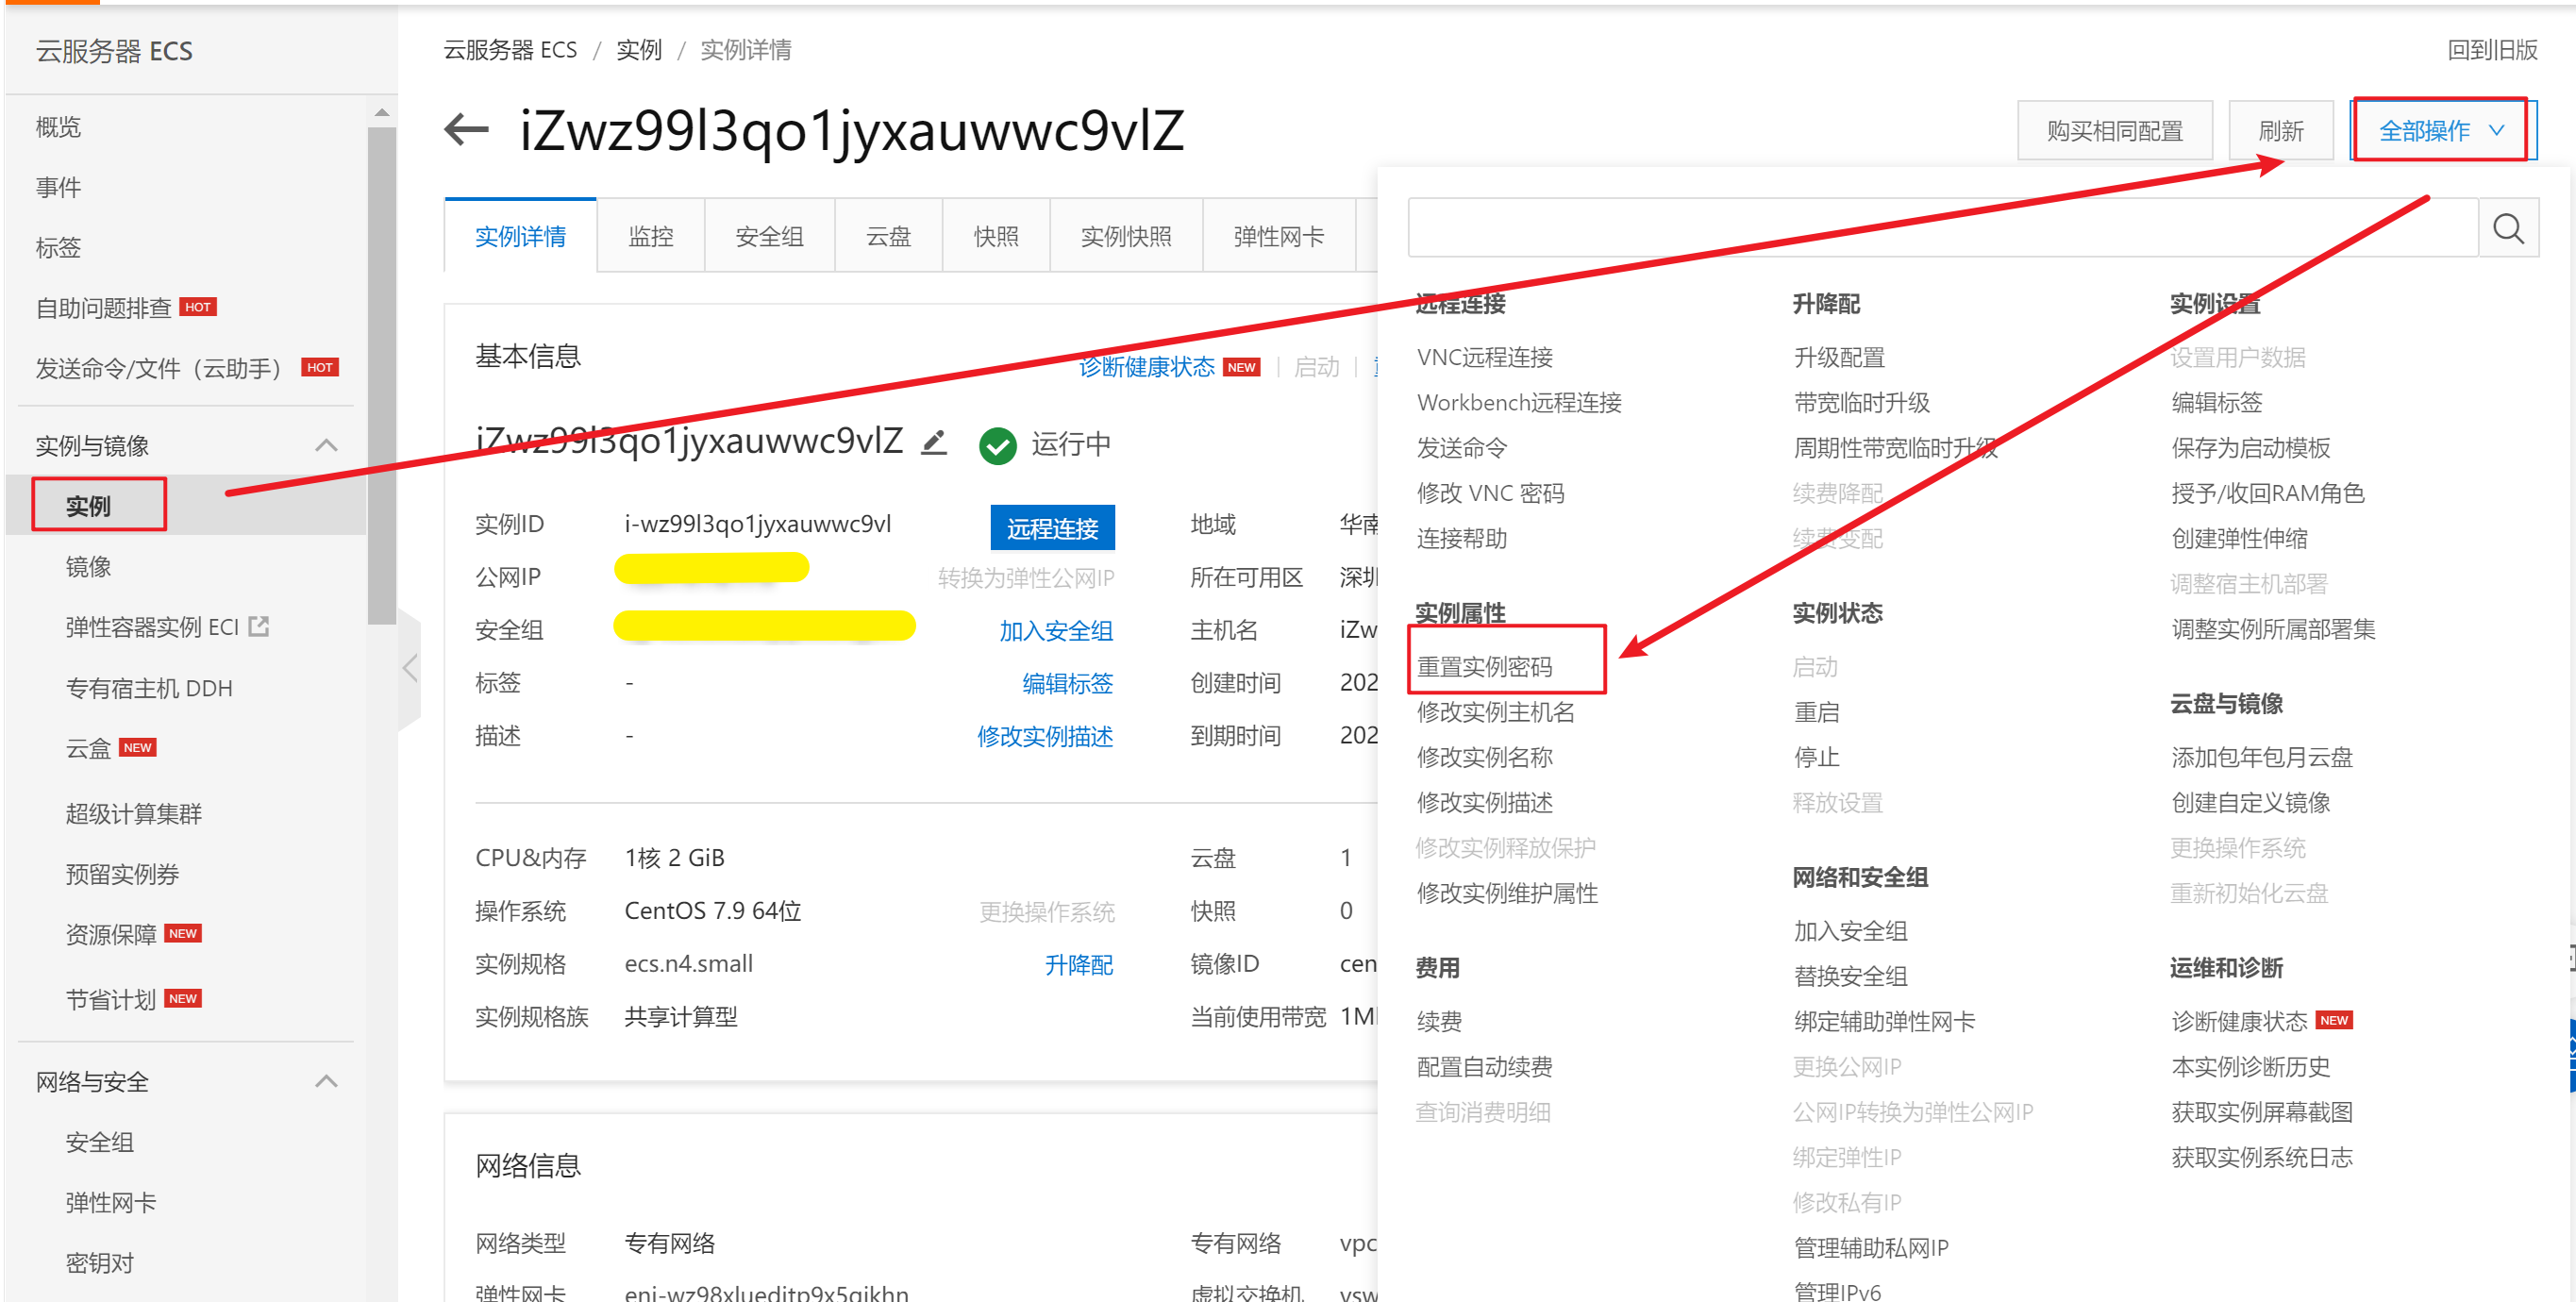Click the 修改实例描述 link
The image size is (2576, 1302).
1045,737
